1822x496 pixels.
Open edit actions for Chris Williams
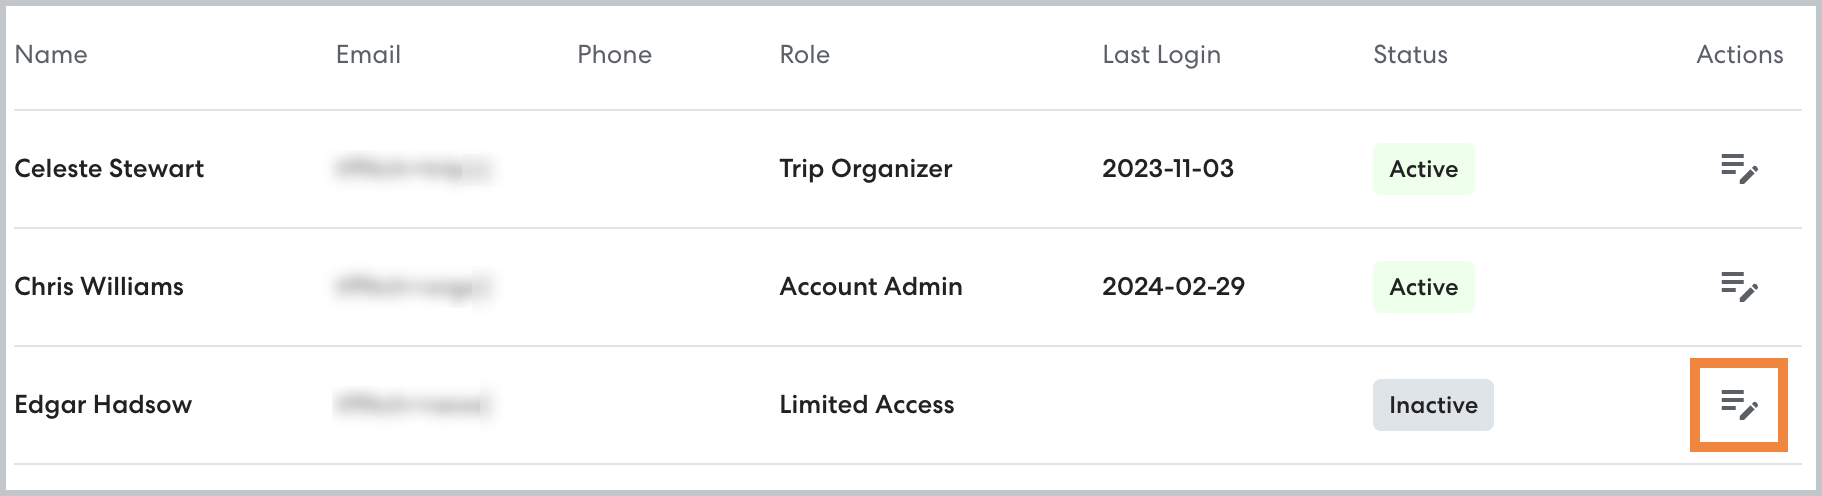point(1739,287)
